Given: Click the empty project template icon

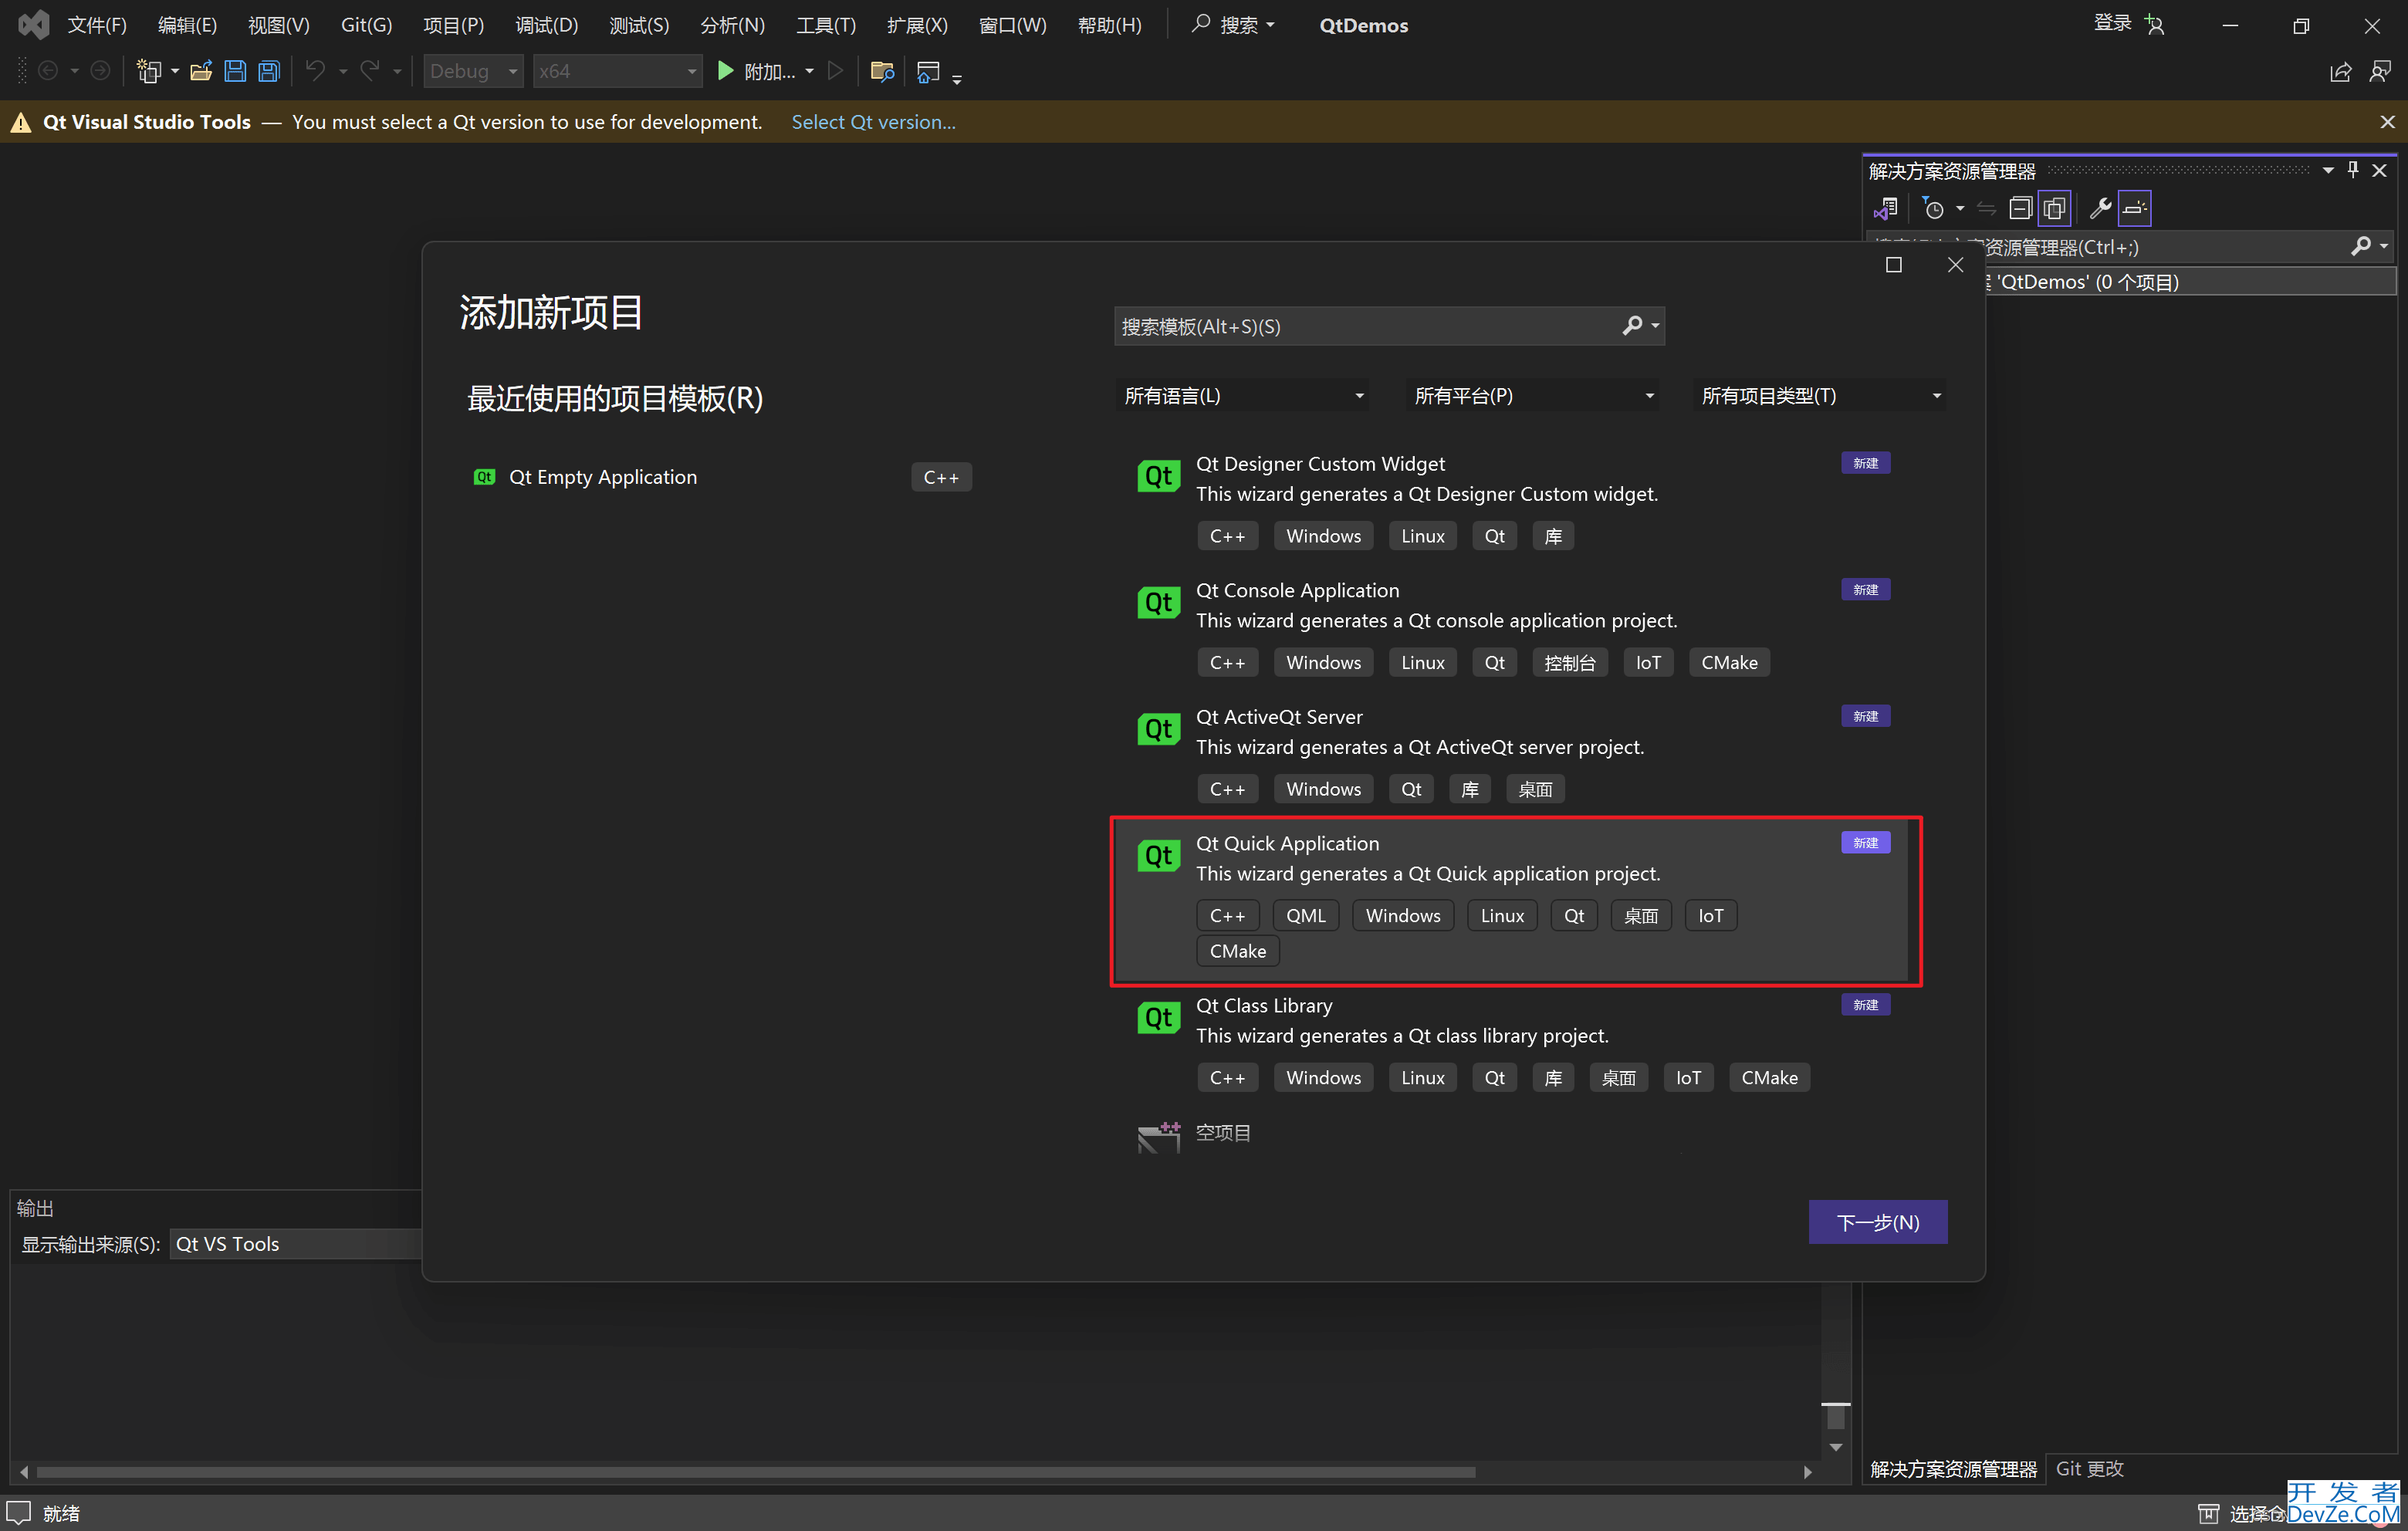Looking at the screenshot, I should coord(1158,1137).
